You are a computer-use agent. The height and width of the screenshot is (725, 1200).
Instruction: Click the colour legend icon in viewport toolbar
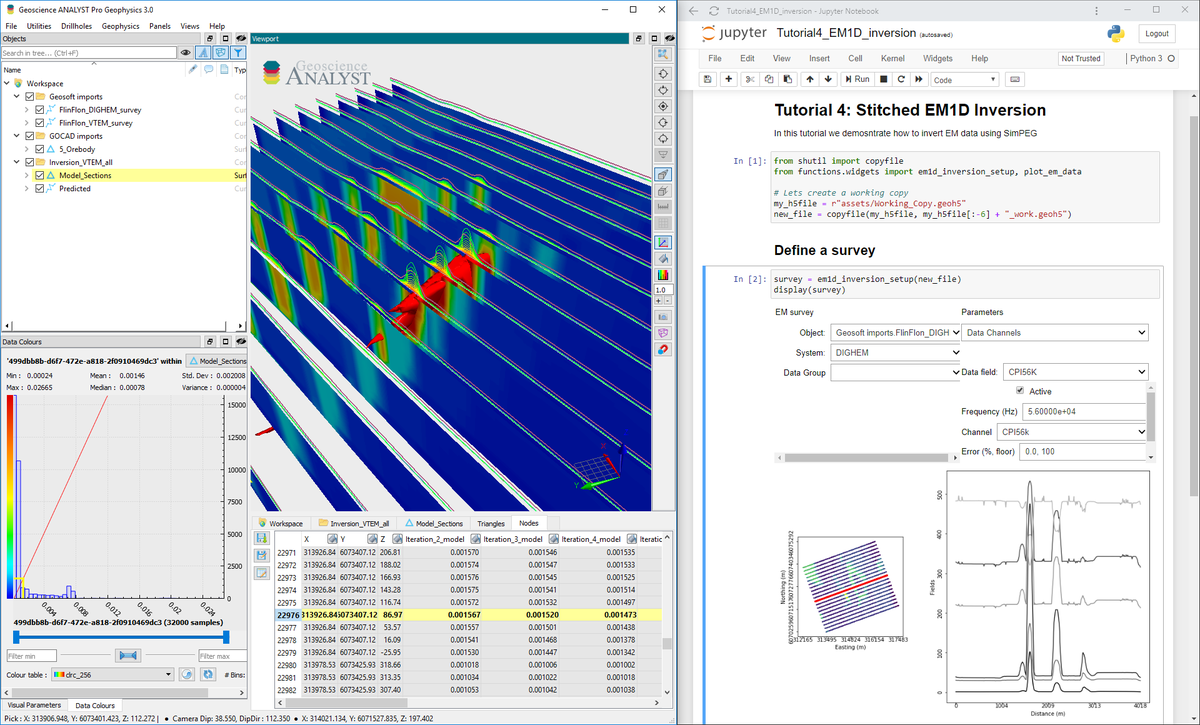coord(662,274)
